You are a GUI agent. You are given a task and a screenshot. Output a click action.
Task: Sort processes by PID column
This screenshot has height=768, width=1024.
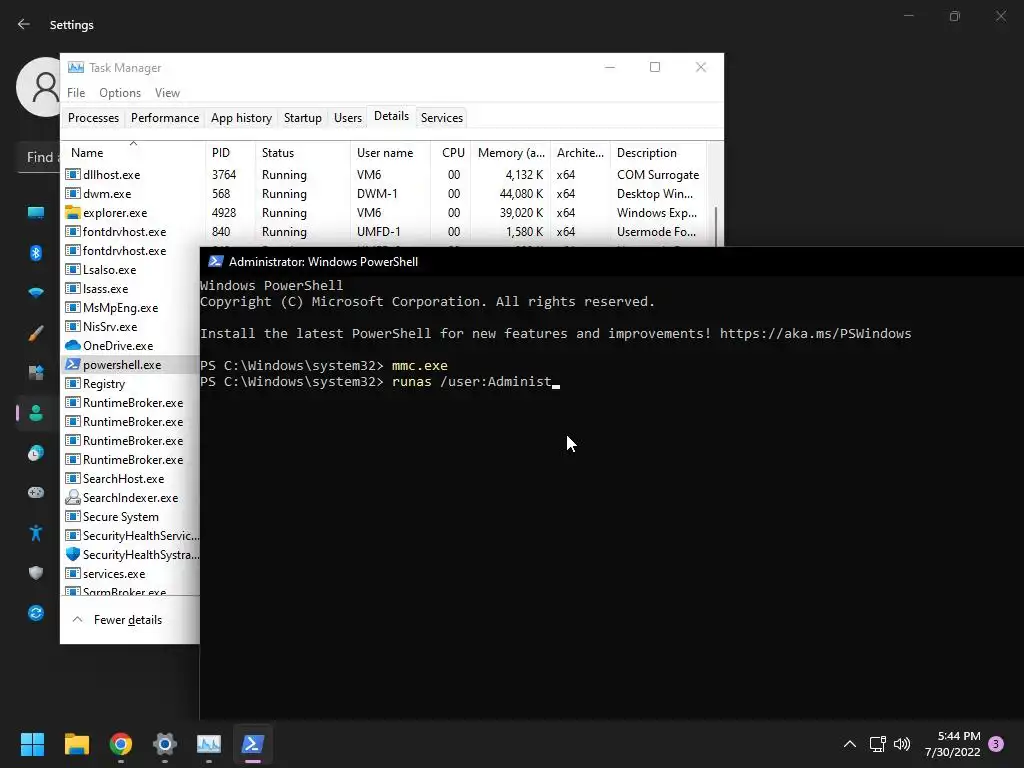[x=230, y=153]
